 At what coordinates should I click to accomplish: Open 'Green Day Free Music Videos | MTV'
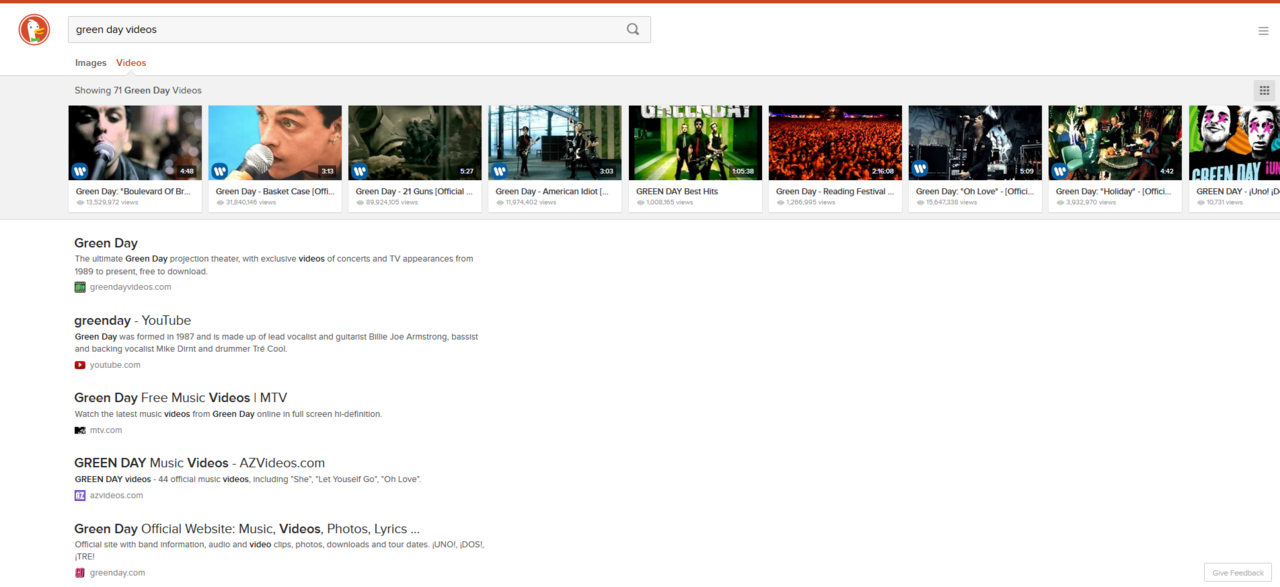[180, 398]
